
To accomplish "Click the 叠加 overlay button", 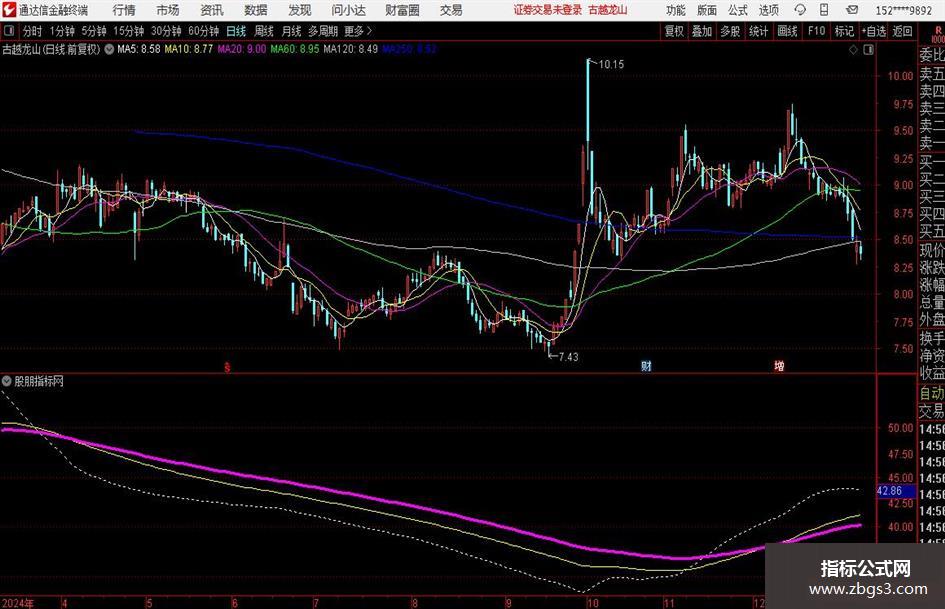I will pyautogui.click(x=702, y=31).
